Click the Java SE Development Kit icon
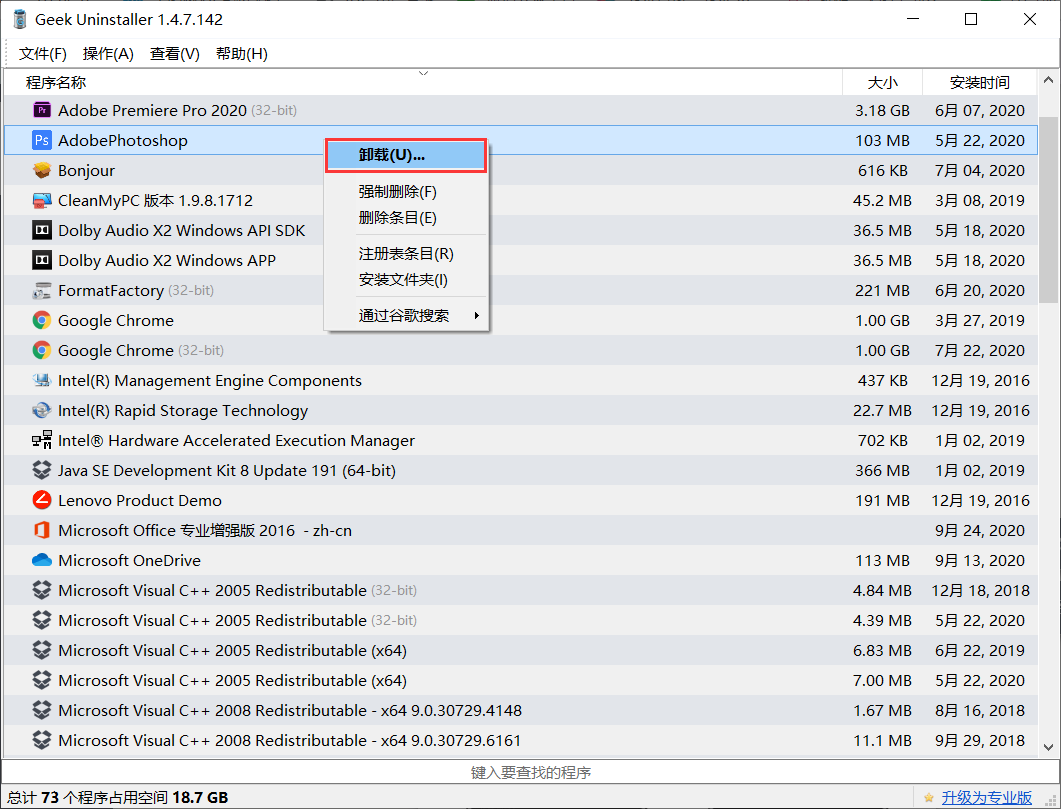This screenshot has height=809, width=1061. coord(42,470)
